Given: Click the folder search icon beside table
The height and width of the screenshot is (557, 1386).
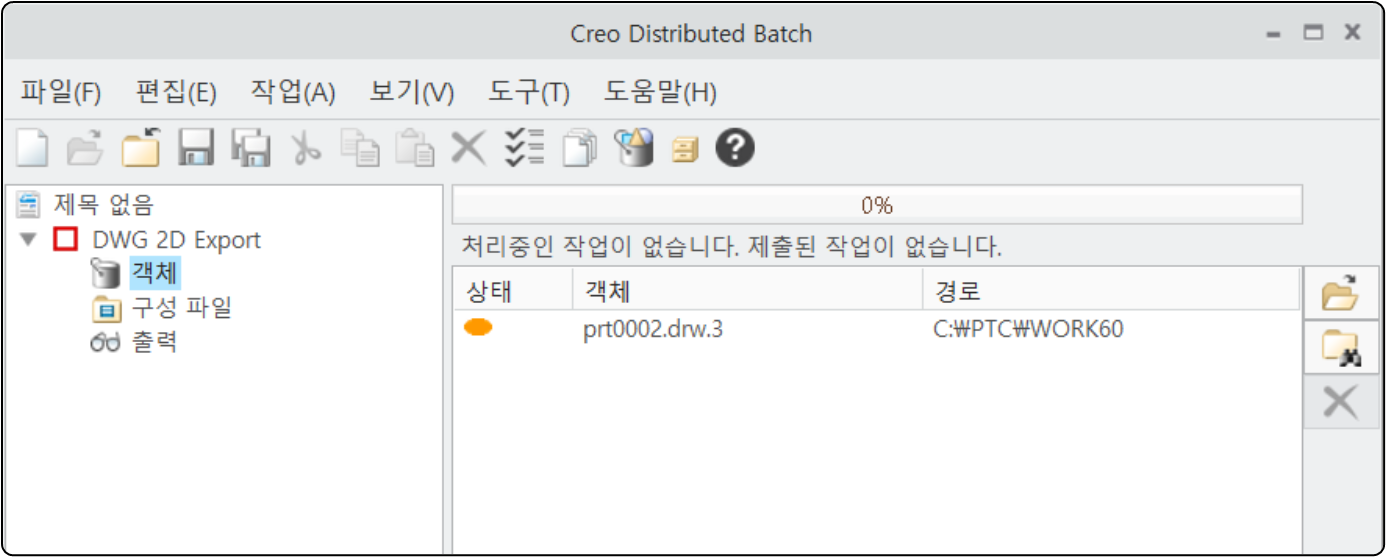Looking at the screenshot, I should pyautogui.click(x=1340, y=347).
